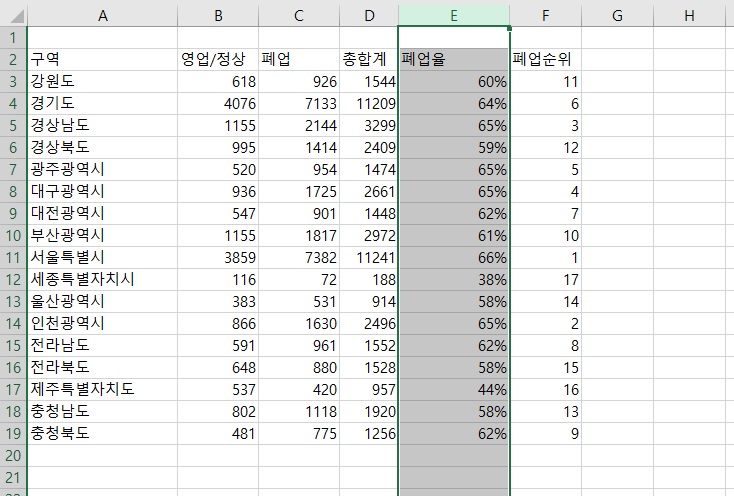Image resolution: width=734 pixels, height=496 pixels.
Task: Click the '폐업순위' header cell
Action: (x=546, y=60)
